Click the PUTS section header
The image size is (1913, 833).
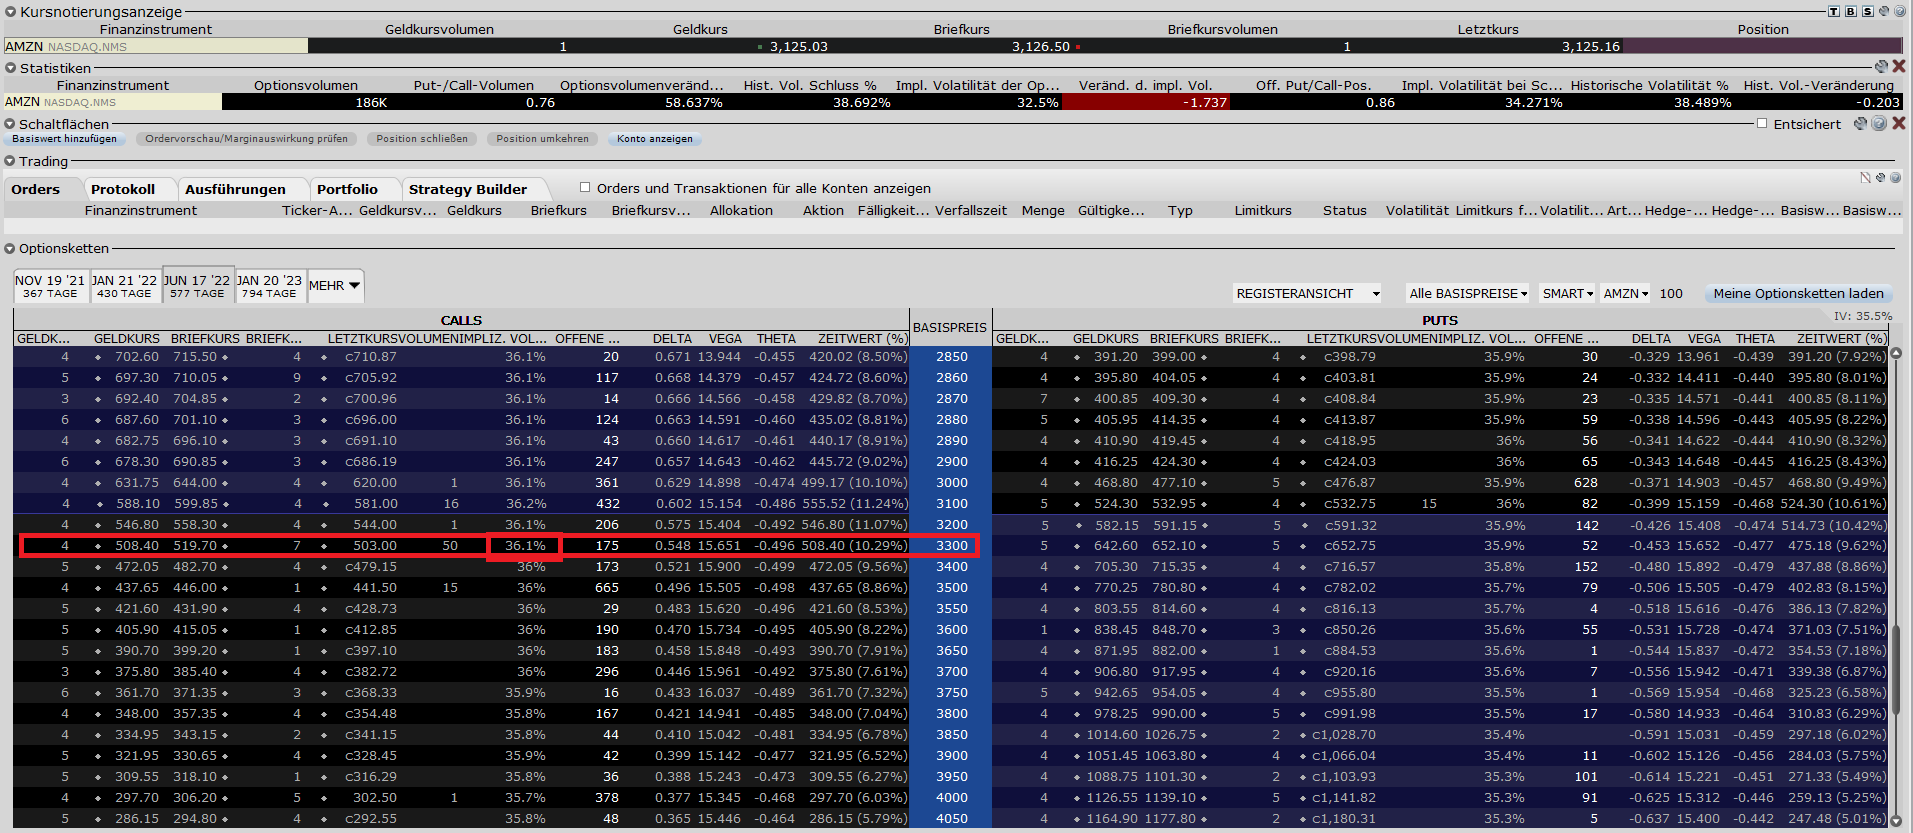(1440, 320)
